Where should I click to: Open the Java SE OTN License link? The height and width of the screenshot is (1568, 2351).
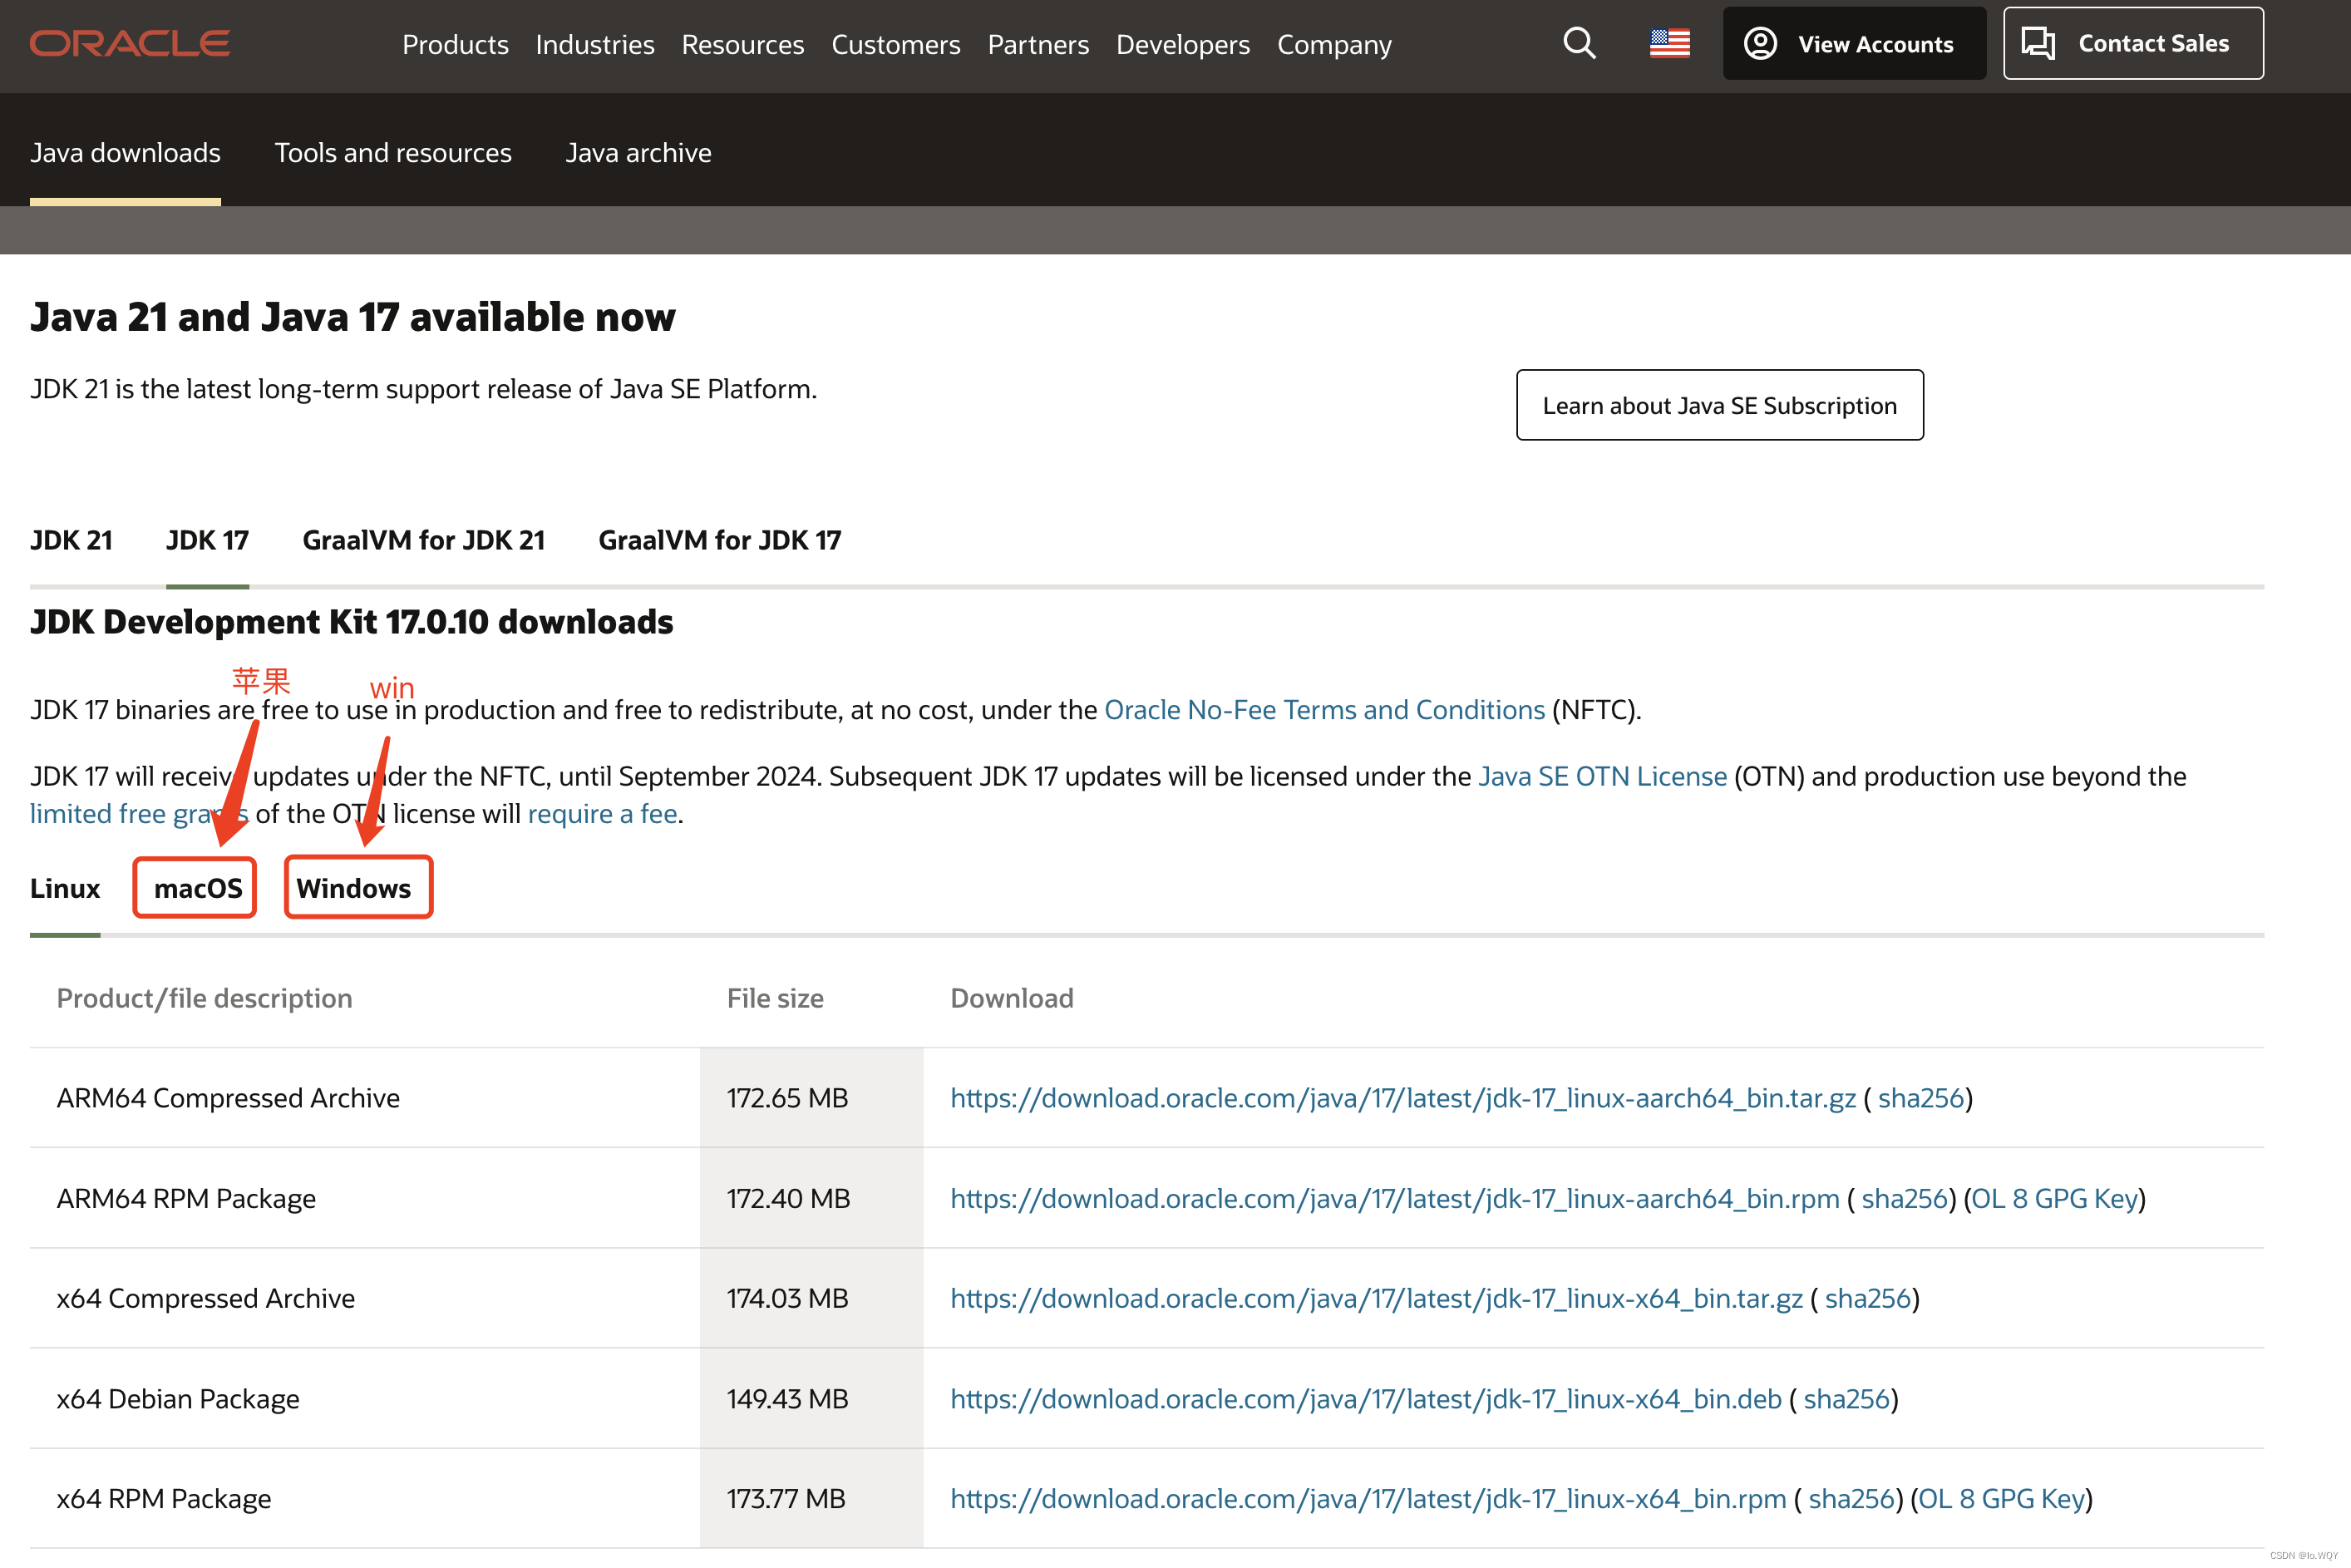(x=1602, y=776)
